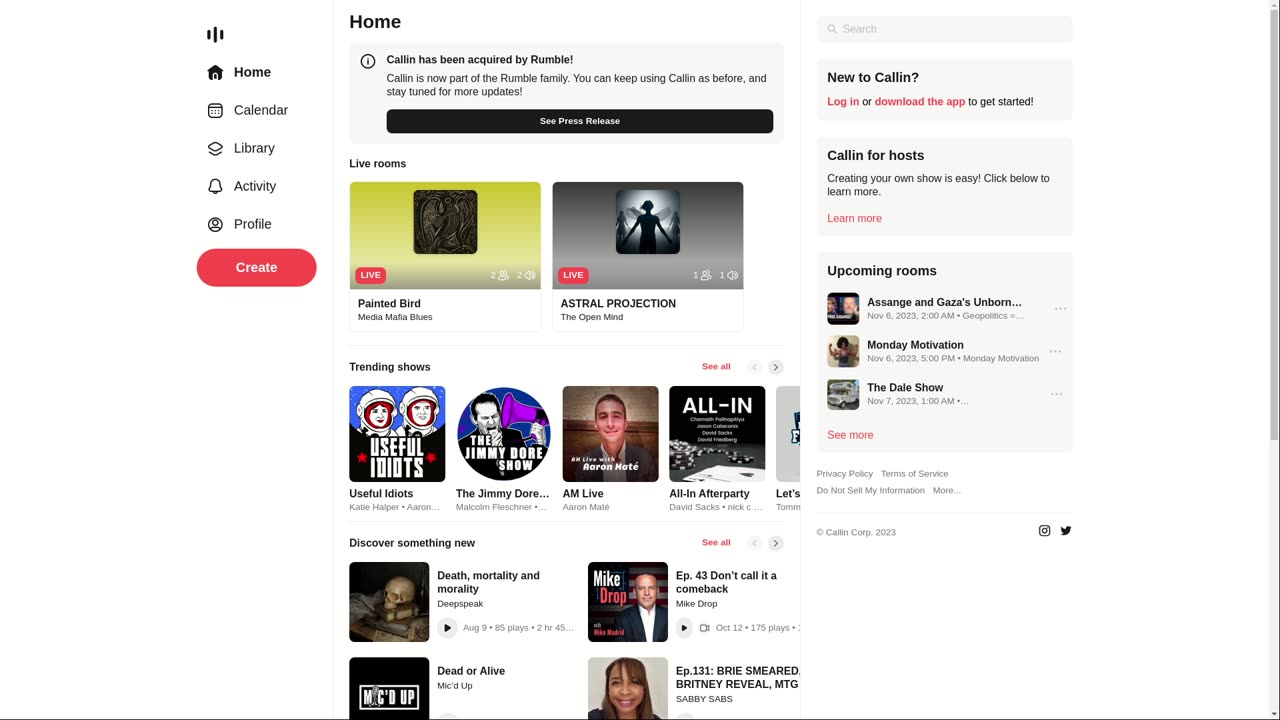
Task: Open options menu for Monday Motivation room
Action: coord(1055,352)
